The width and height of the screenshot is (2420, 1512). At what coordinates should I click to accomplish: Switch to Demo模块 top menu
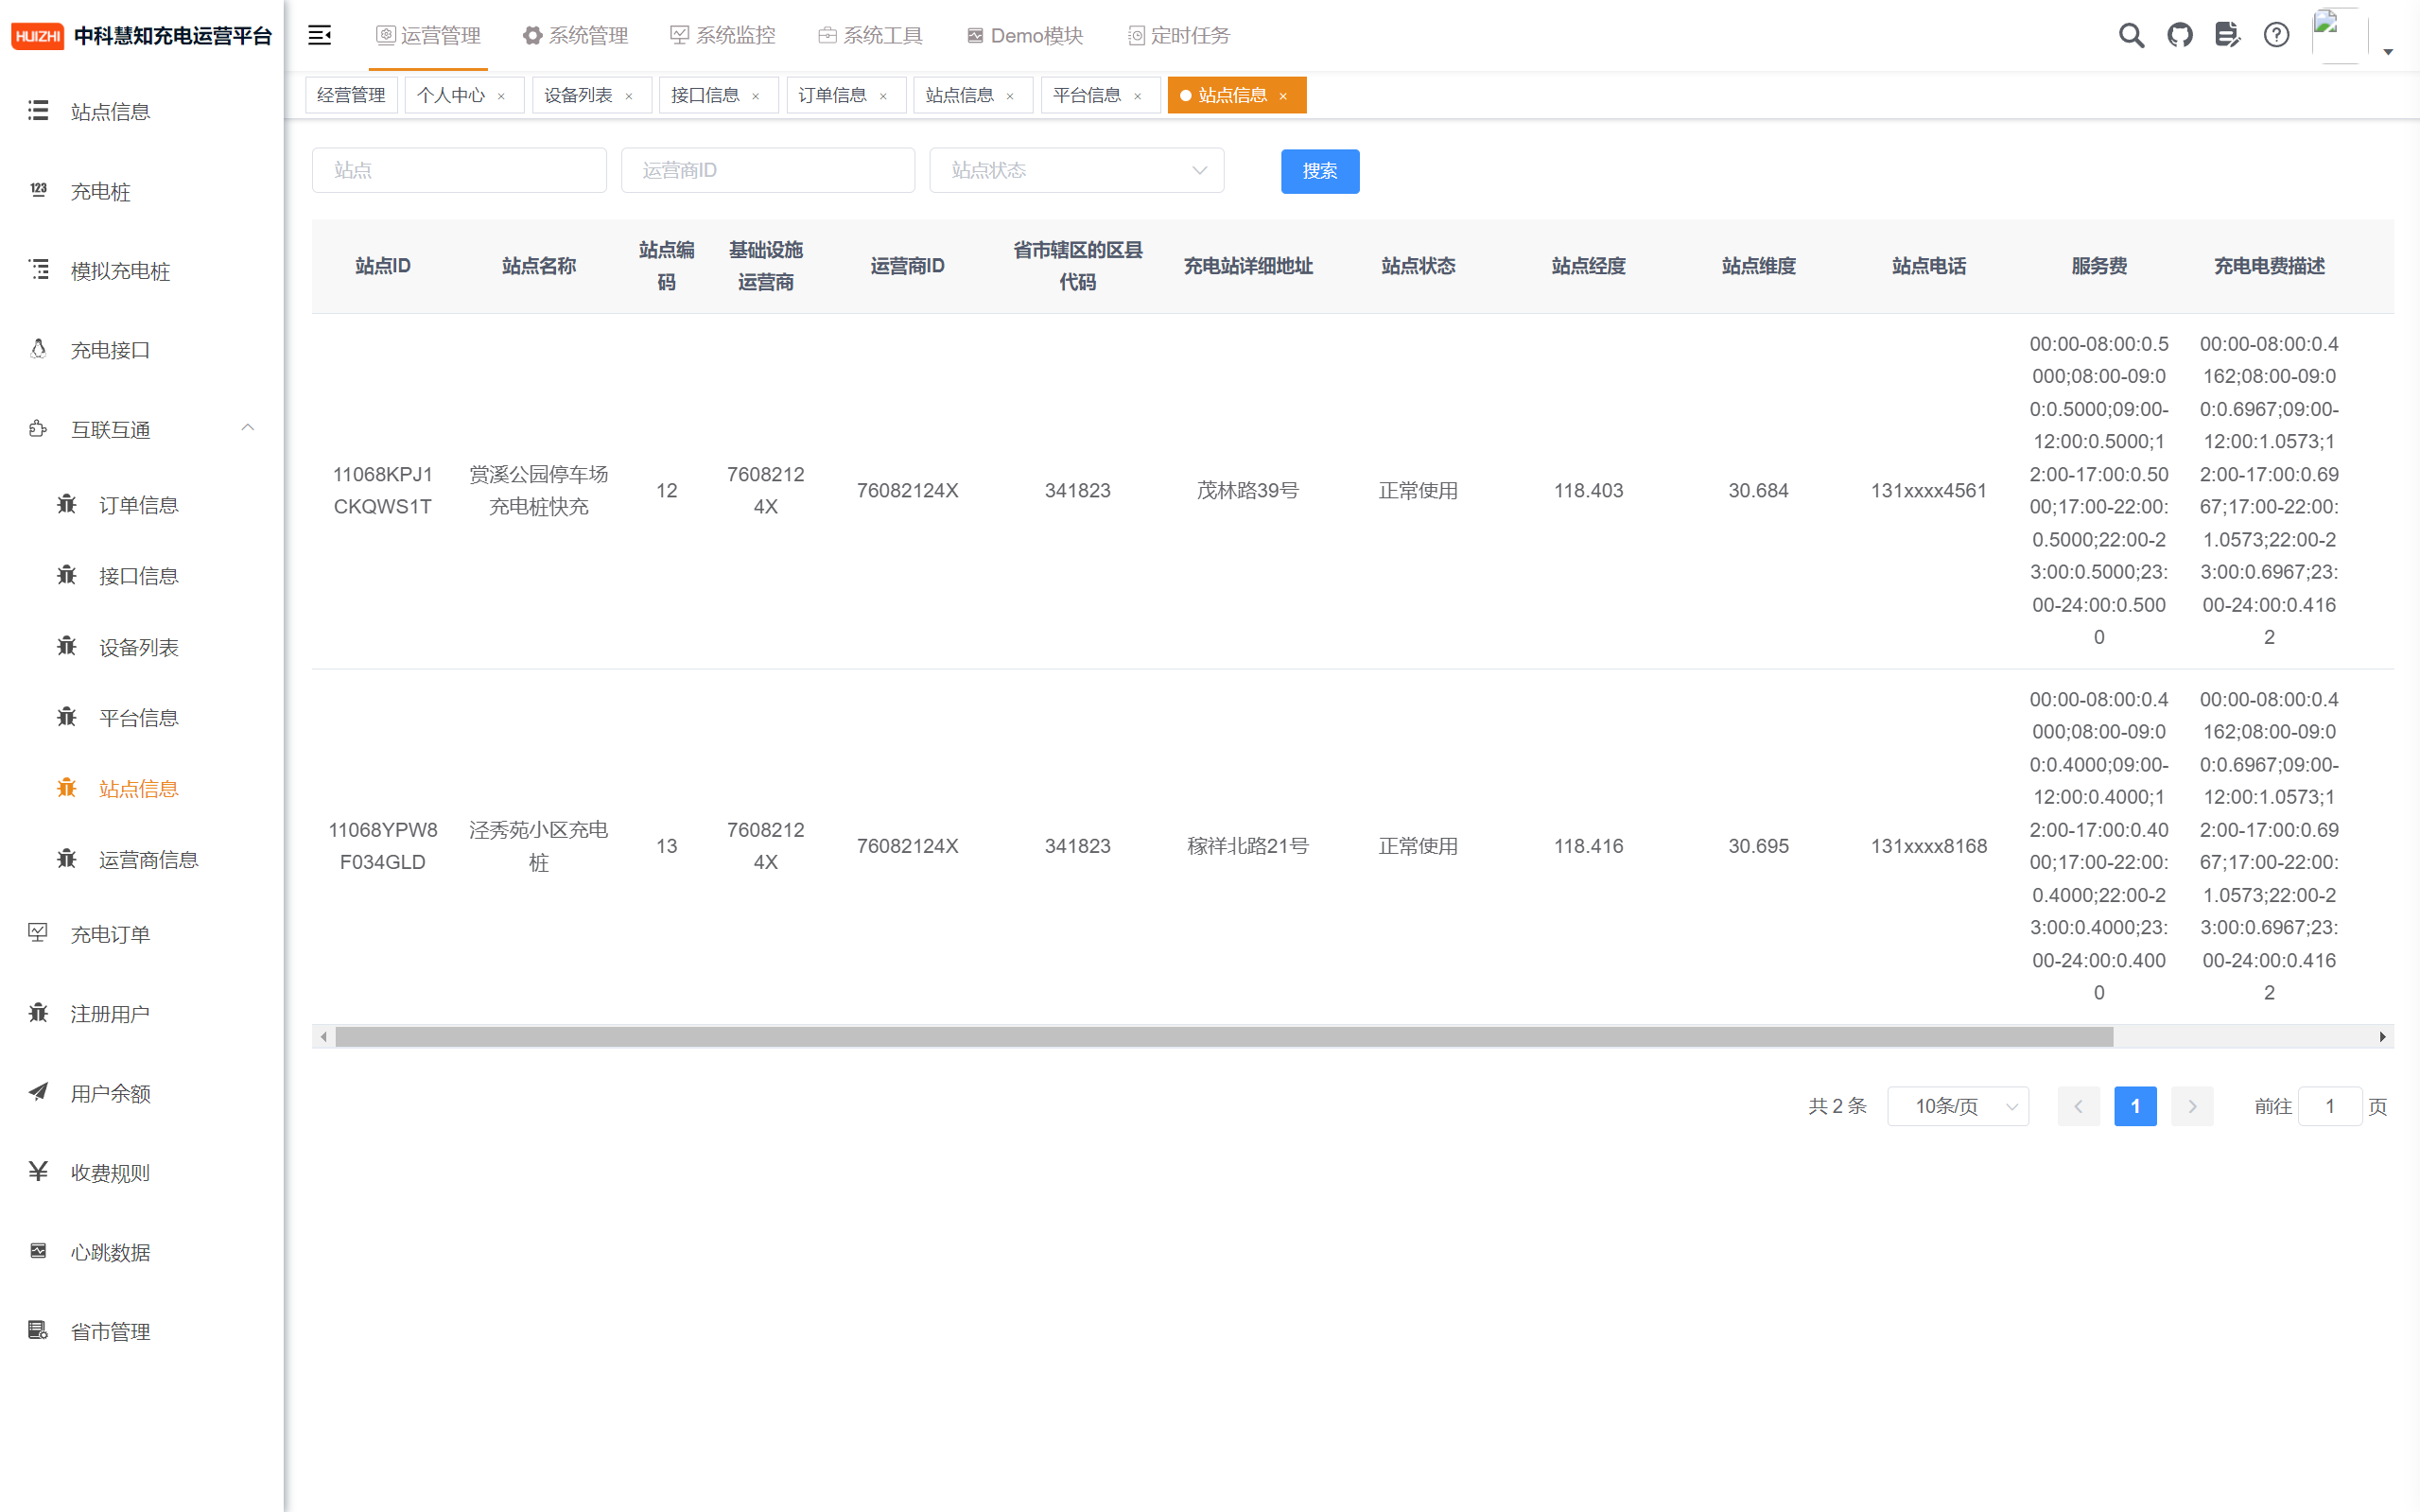click(x=1024, y=35)
